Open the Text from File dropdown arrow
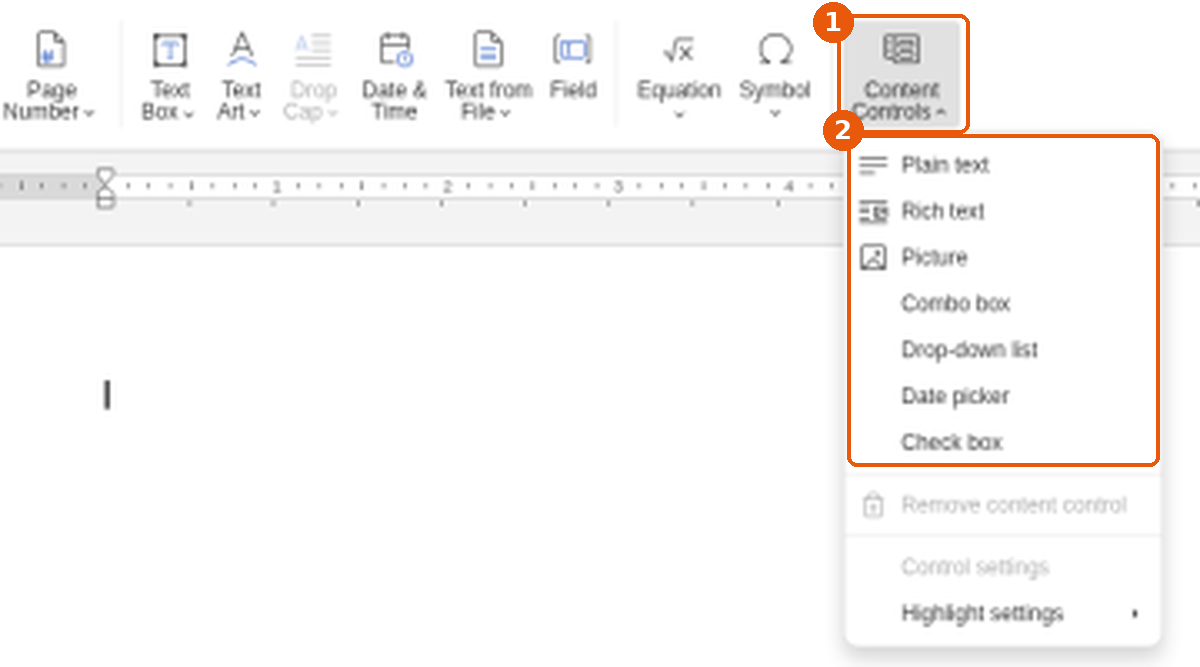This screenshot has height=667, width=1200. 505,113
